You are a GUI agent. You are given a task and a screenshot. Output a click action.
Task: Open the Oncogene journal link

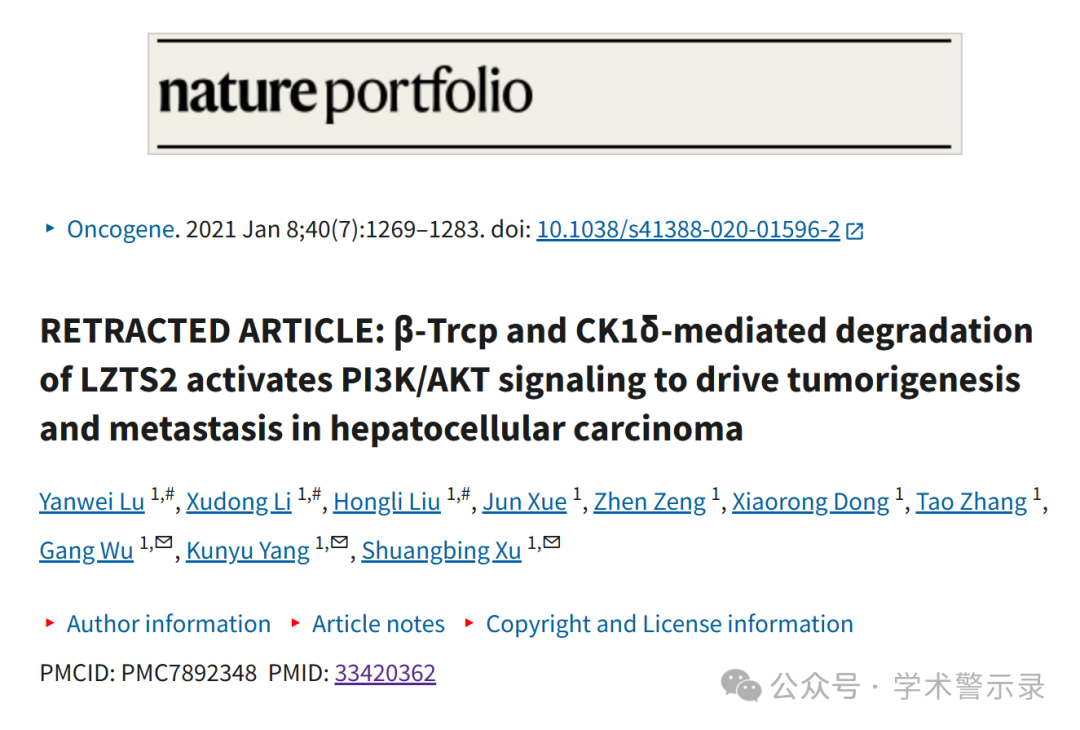point(121,229)
